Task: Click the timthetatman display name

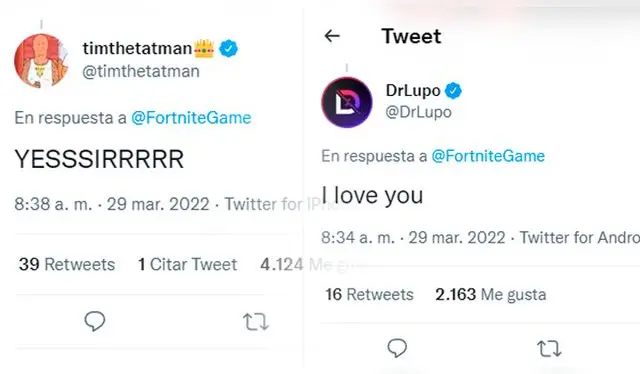Action: click(x=138, y=48)
